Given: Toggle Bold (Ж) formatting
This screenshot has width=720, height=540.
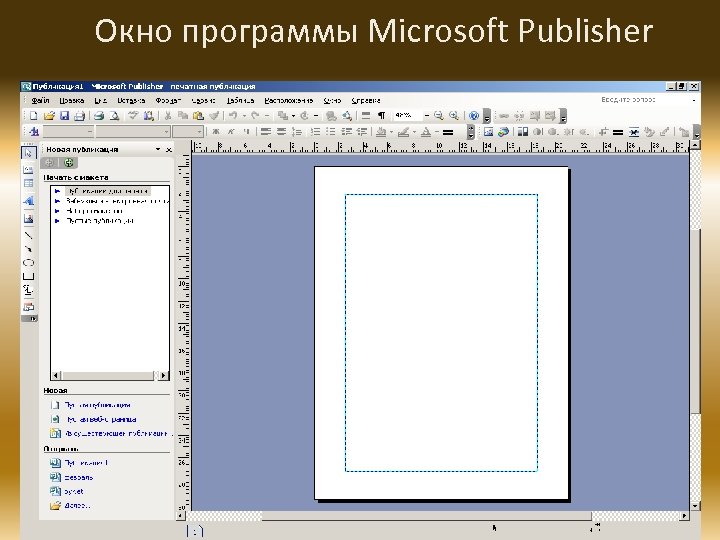Looking at the screenshot, I should point(216,132).
